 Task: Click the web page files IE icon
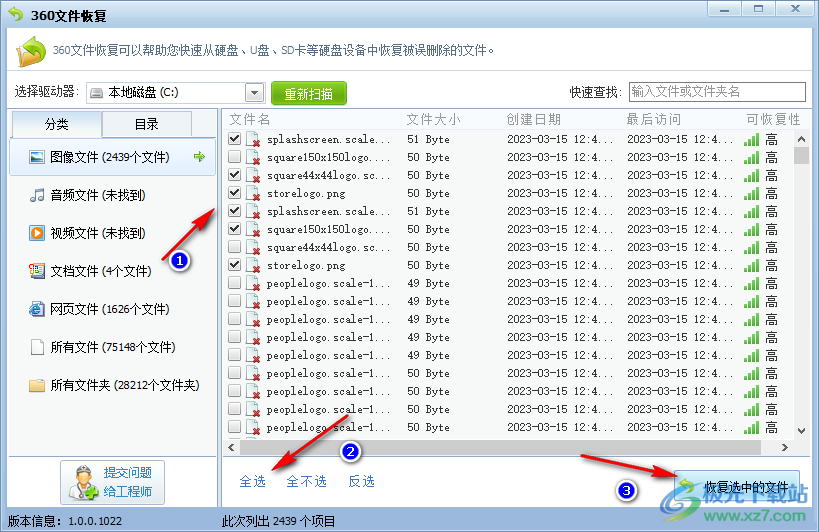[37, 309]
